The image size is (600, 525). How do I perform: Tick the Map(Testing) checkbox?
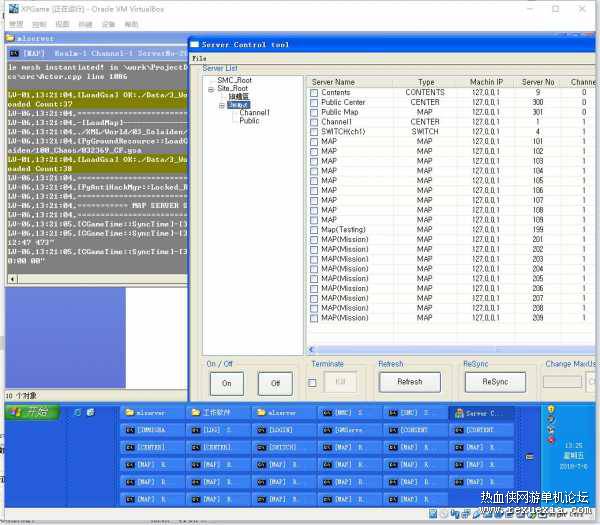click(314, 230)
